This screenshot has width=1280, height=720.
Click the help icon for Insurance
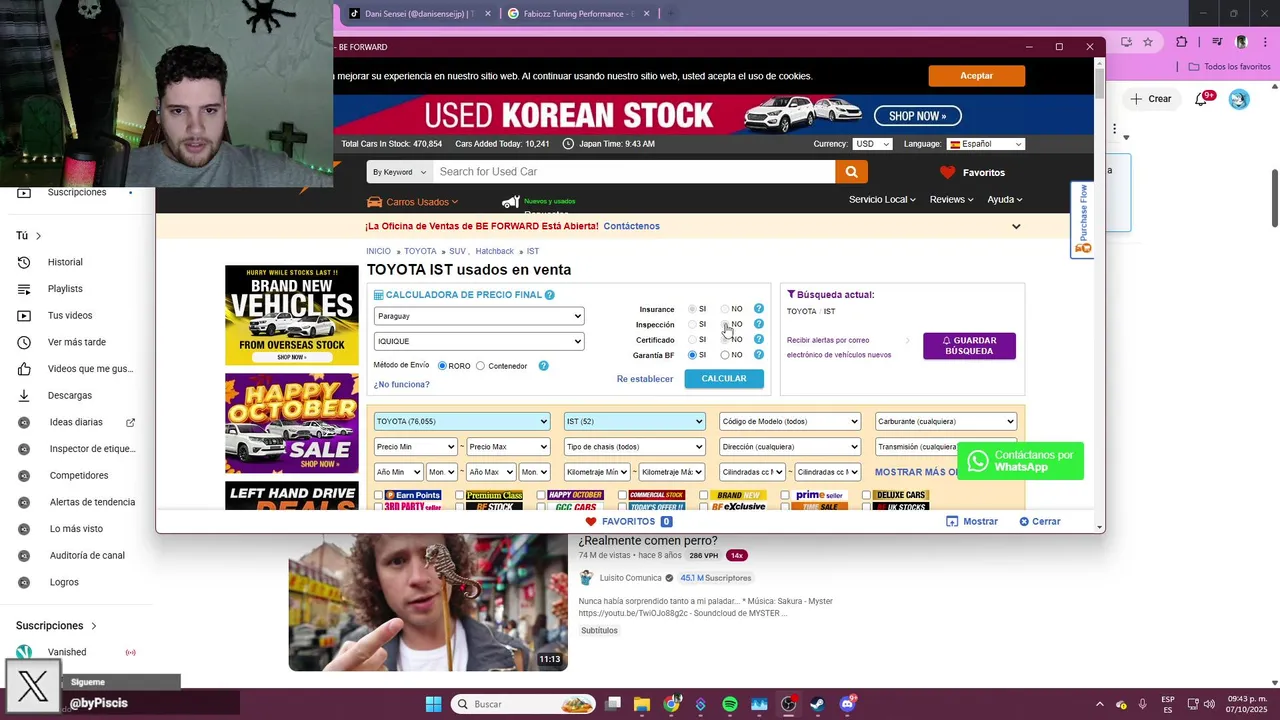(x=759, y=309)
